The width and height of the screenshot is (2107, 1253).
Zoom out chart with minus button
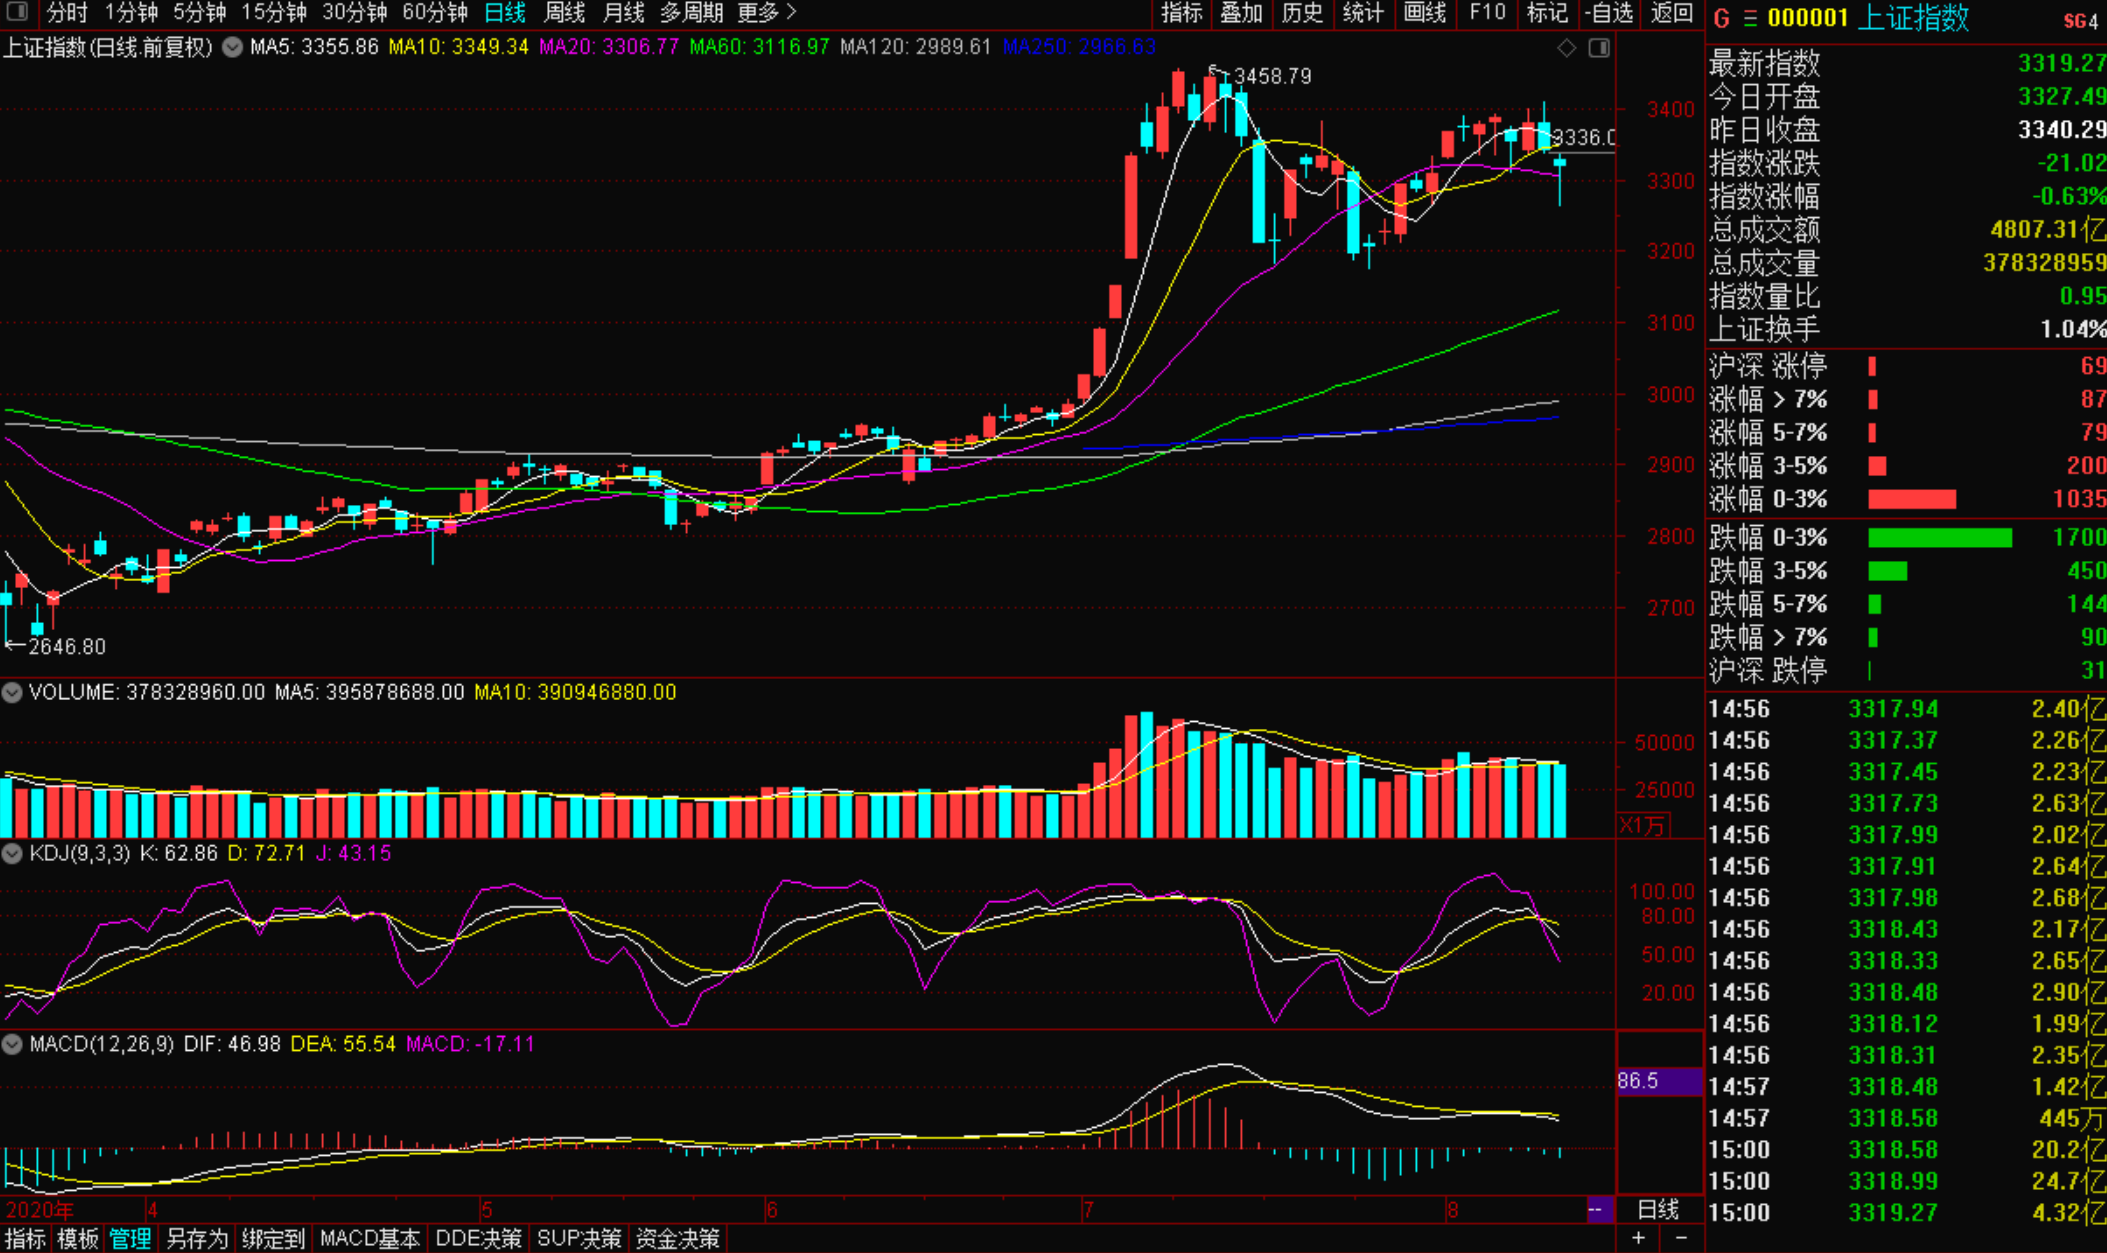coord(1681,1239)
